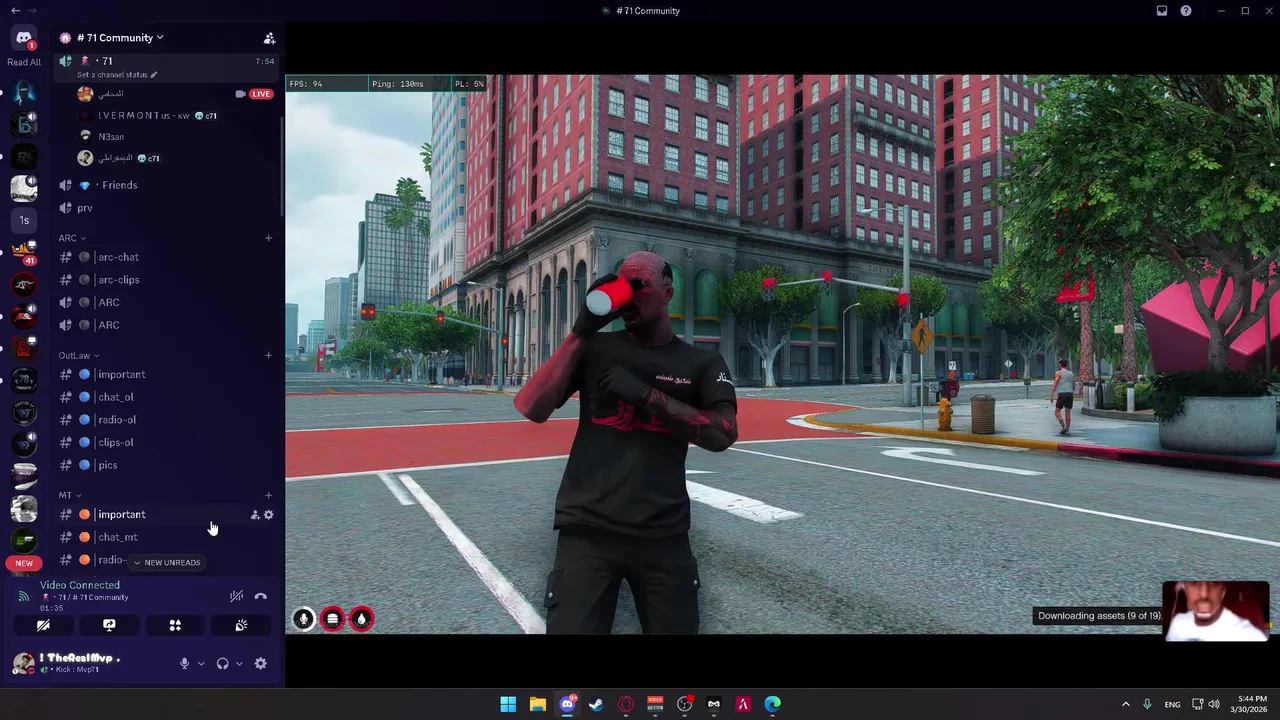
Task: Click share your screen button
Action: (109, 626)
